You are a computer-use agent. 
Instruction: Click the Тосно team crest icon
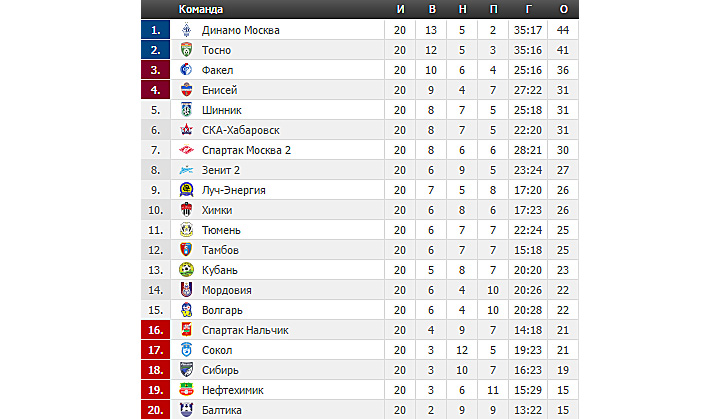coord(186,50)
